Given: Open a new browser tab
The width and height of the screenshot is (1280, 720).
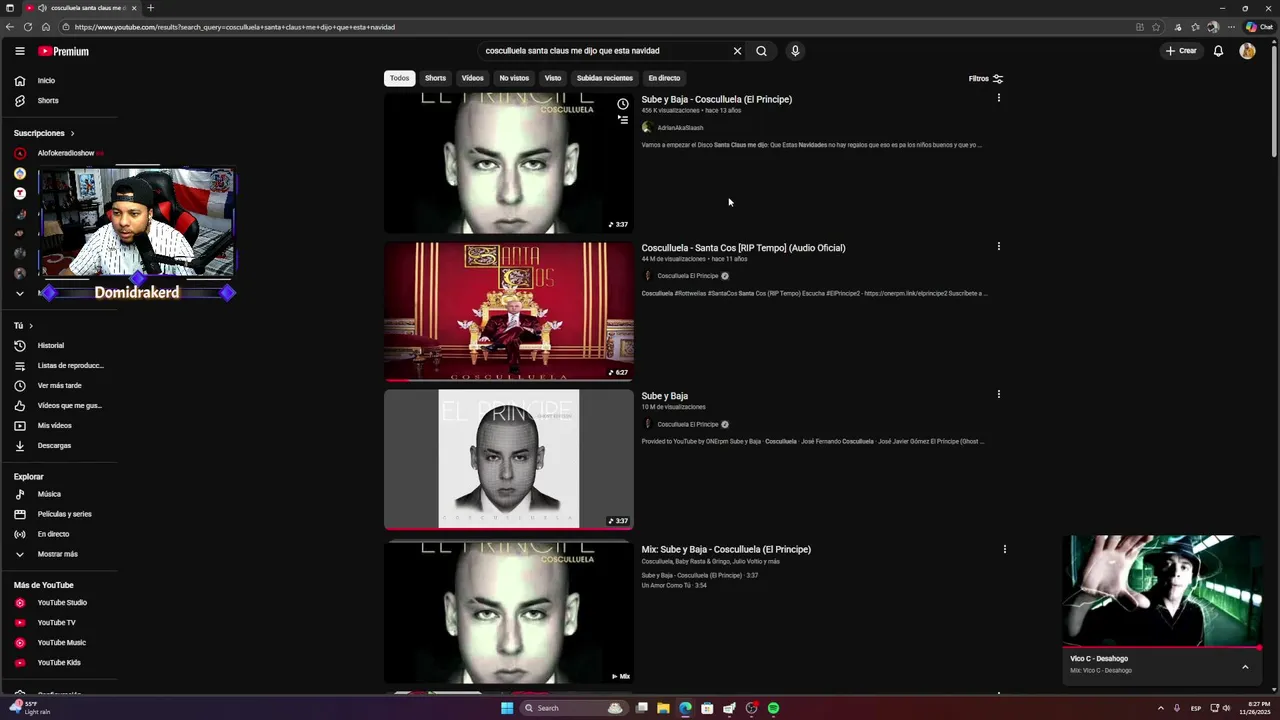Looking at the screenshot, I should [150, 8].
